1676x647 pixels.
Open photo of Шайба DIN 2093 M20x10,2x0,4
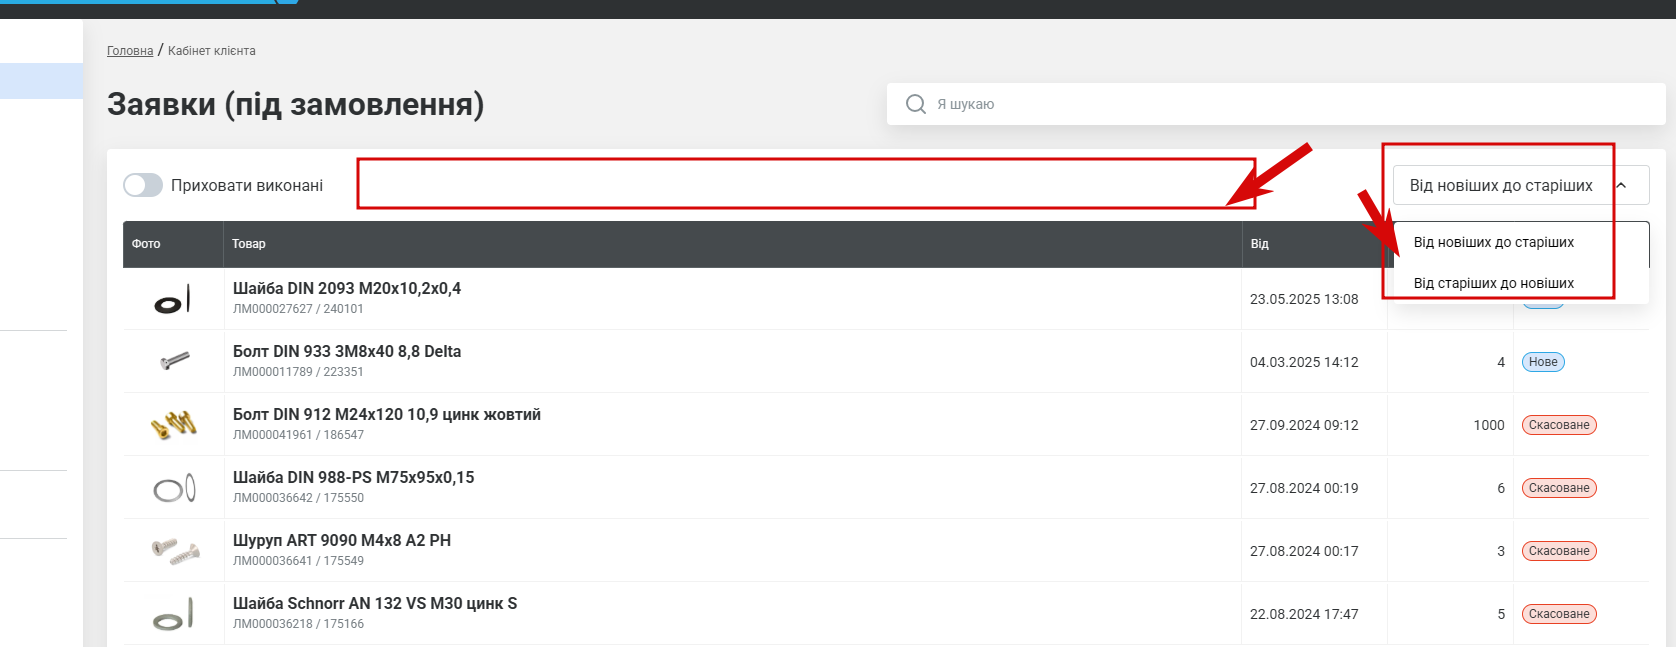click(172, 300)
